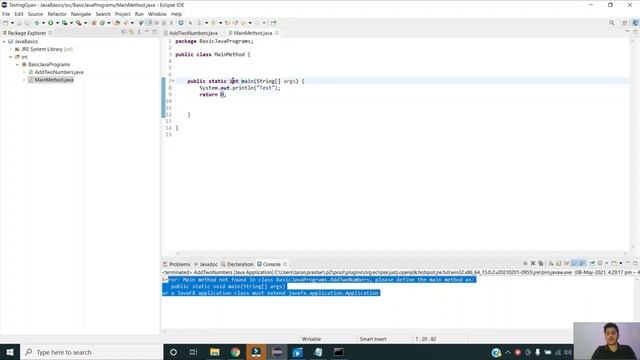
Task: Click Remove Launch icon in Console toolbar
Action: 533,263
